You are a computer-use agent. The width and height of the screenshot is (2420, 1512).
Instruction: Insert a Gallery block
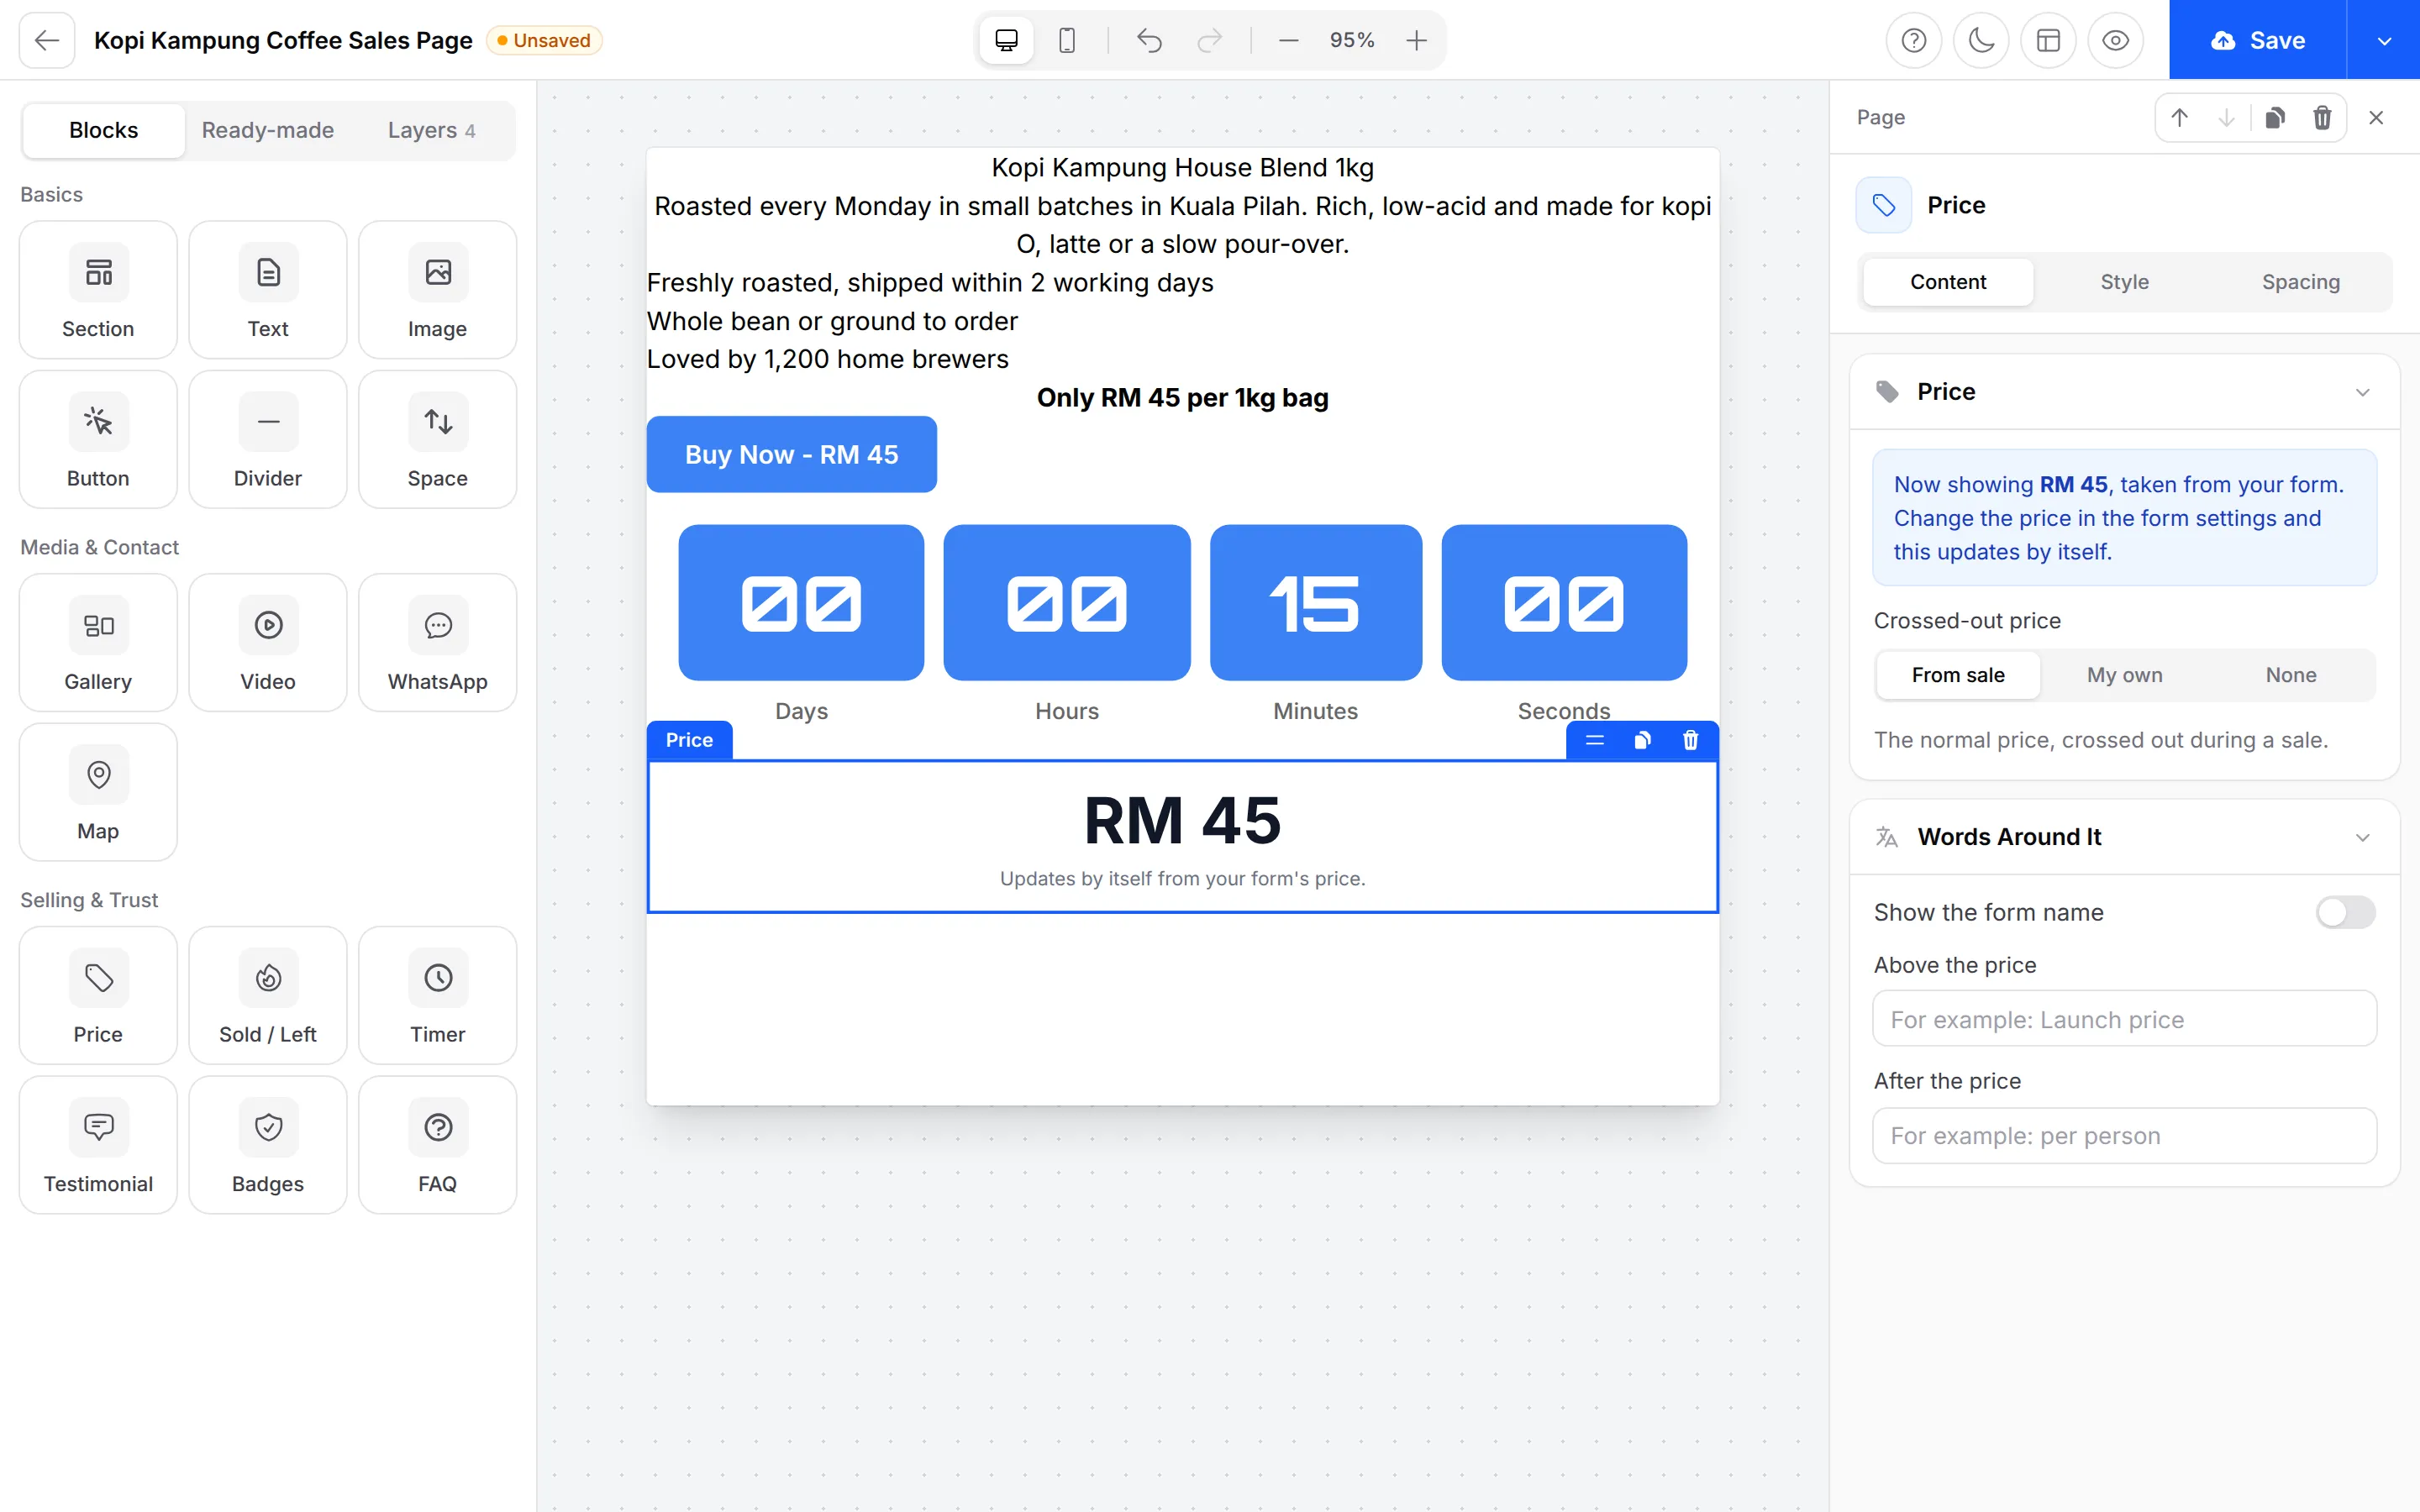[x=98, y=643]
